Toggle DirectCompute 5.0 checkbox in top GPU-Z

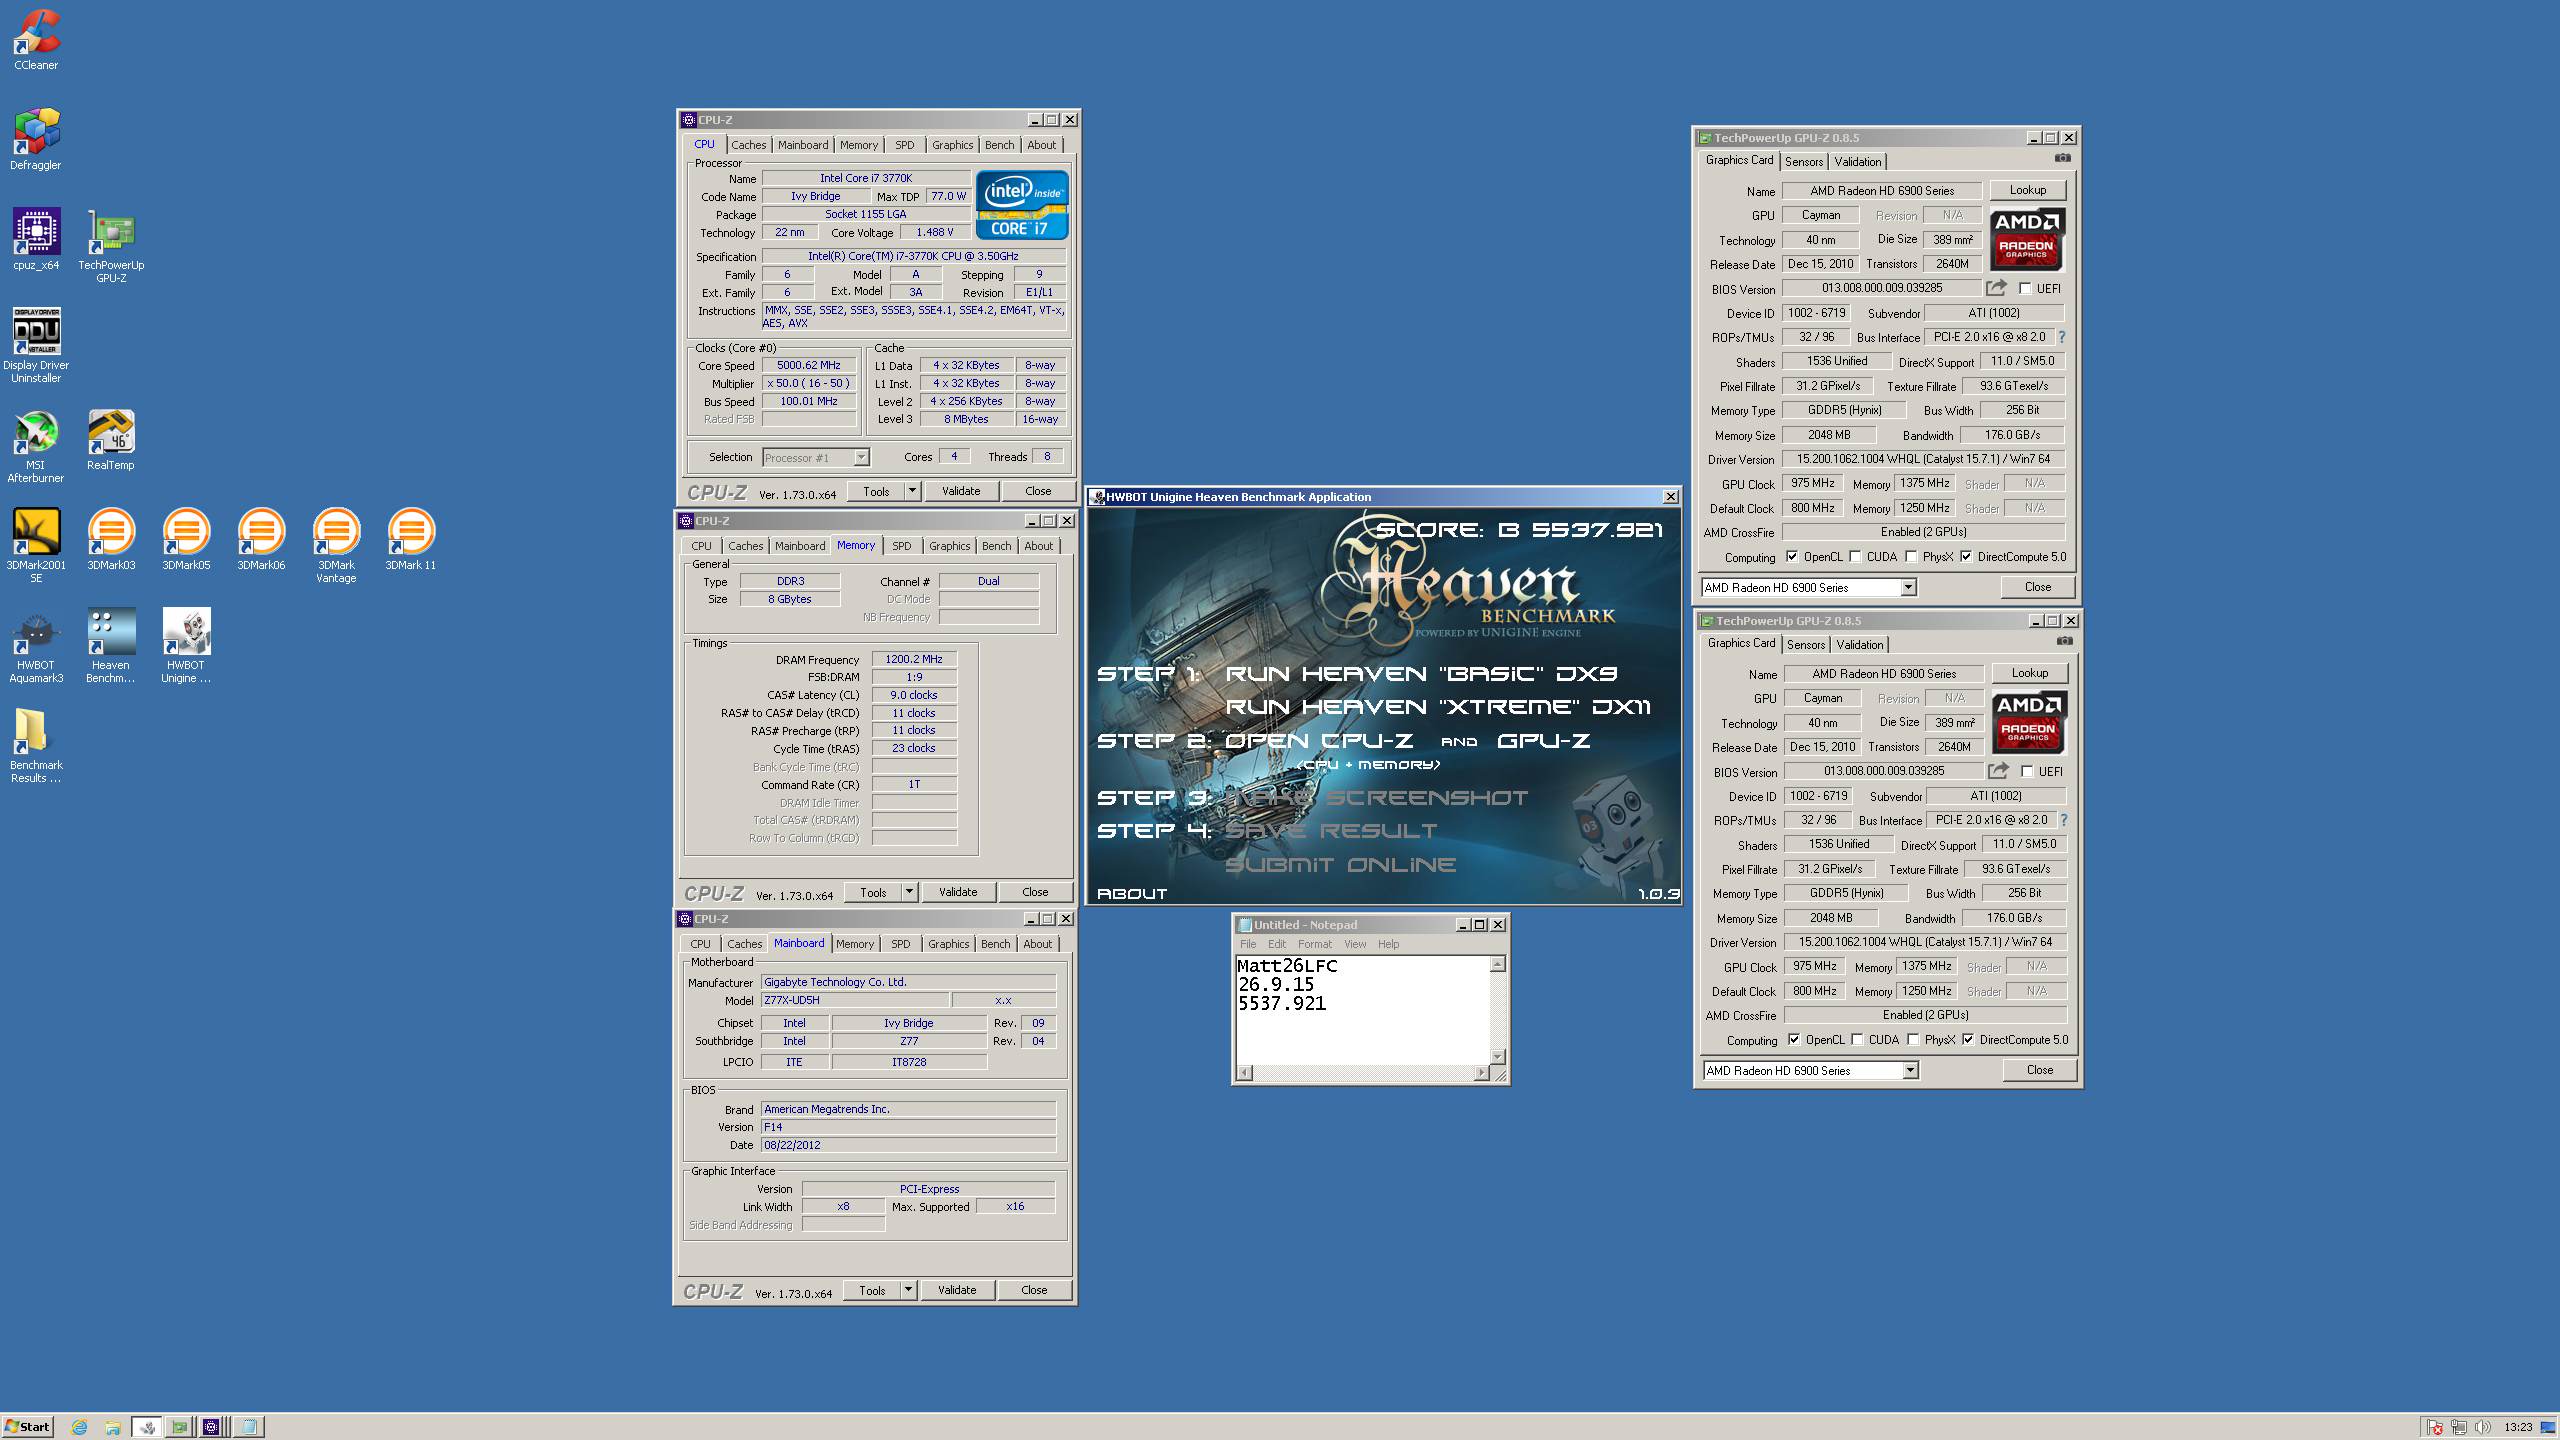point(1966,557)
